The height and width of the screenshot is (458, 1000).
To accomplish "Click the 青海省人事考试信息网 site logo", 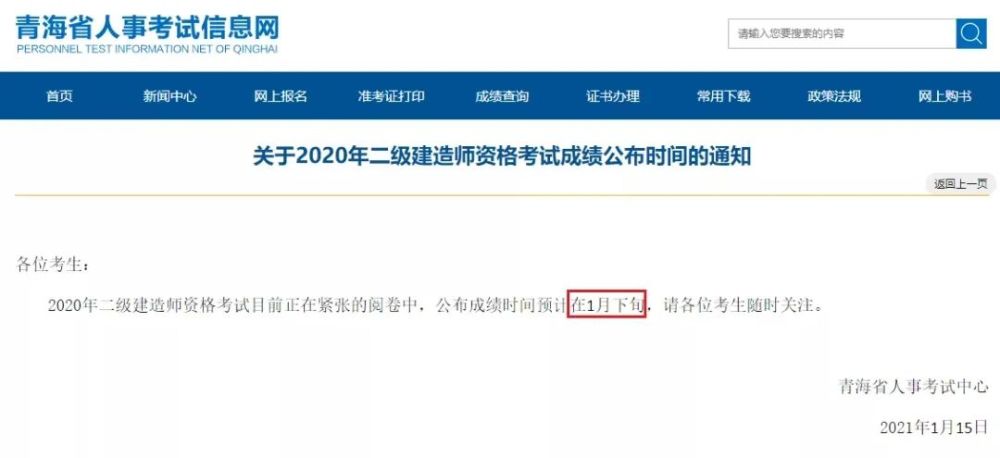I will pyautogui.click(x=147, y=27).
